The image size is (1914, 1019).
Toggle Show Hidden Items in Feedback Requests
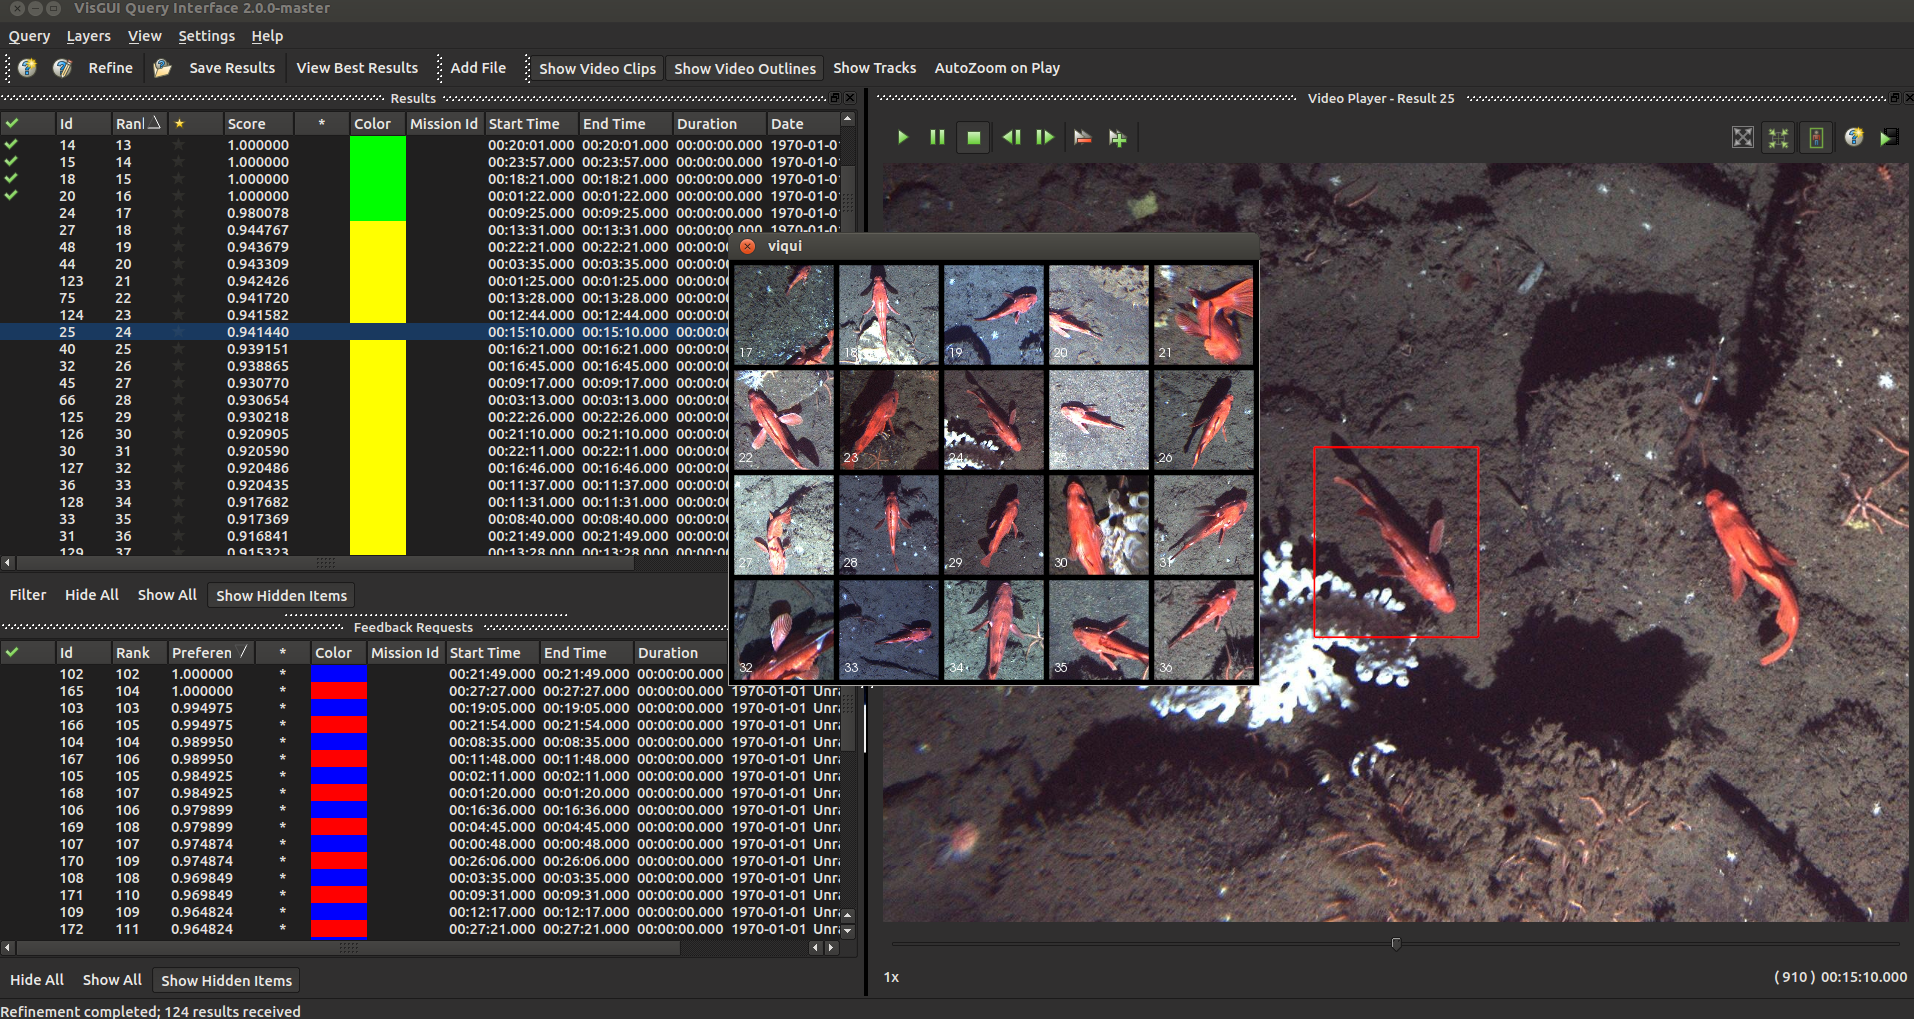226,980
